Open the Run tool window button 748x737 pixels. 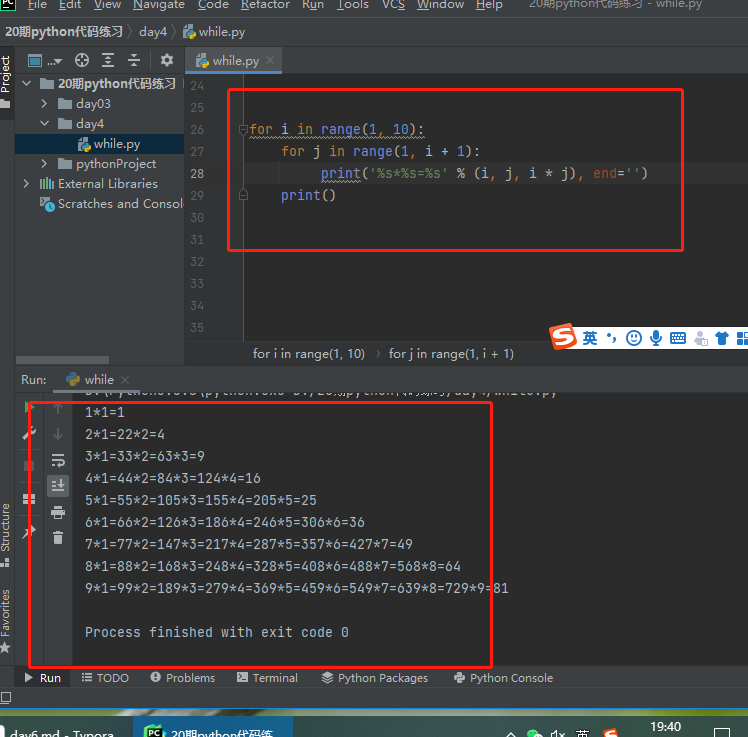tap(42, 678)
